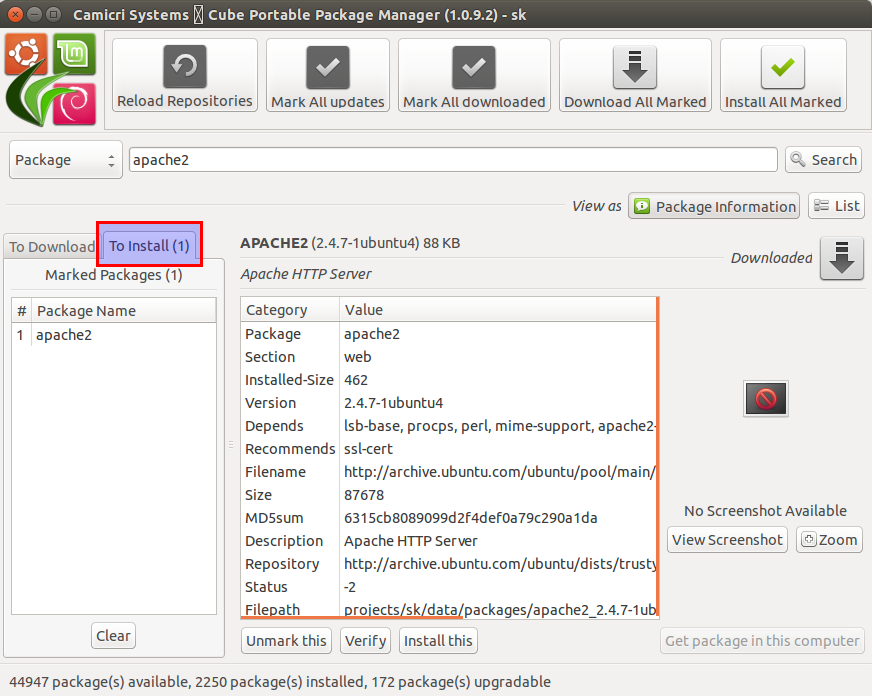Click the Category column header
The image size is (872, 696).
click(x=290, y=310)
